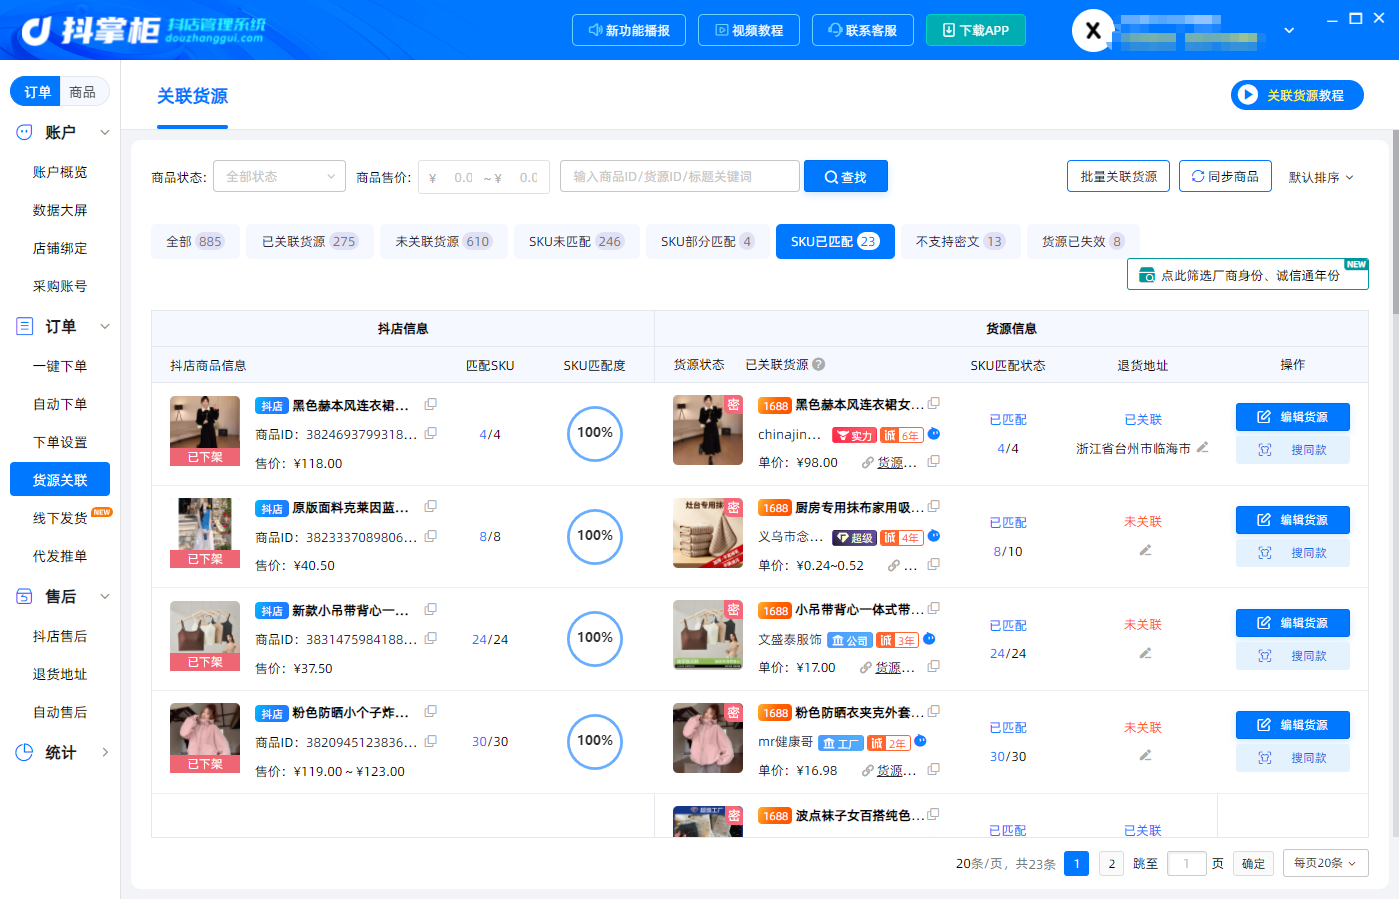Expand the 统计 sidebar section
The width and height of the screenshot is (1399, 899).
[105, 752]
